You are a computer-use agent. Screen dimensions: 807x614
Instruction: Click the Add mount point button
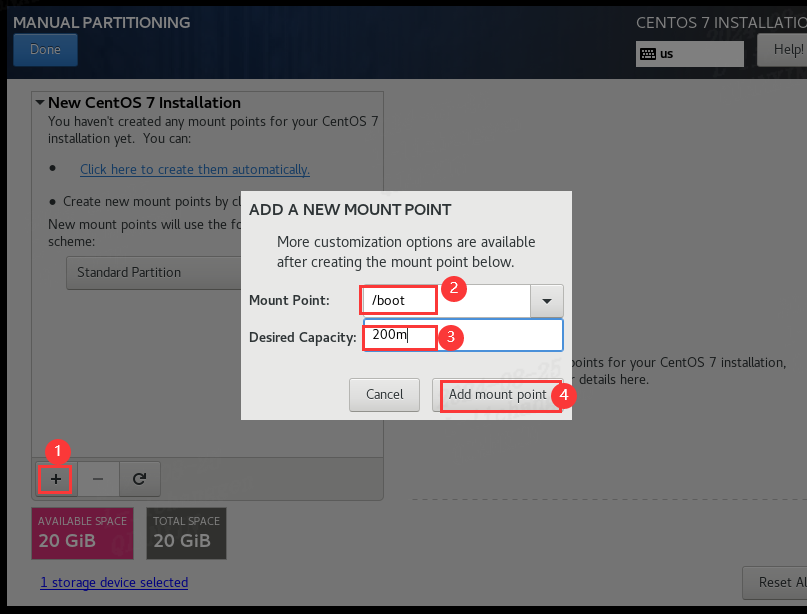click(497, 395)
